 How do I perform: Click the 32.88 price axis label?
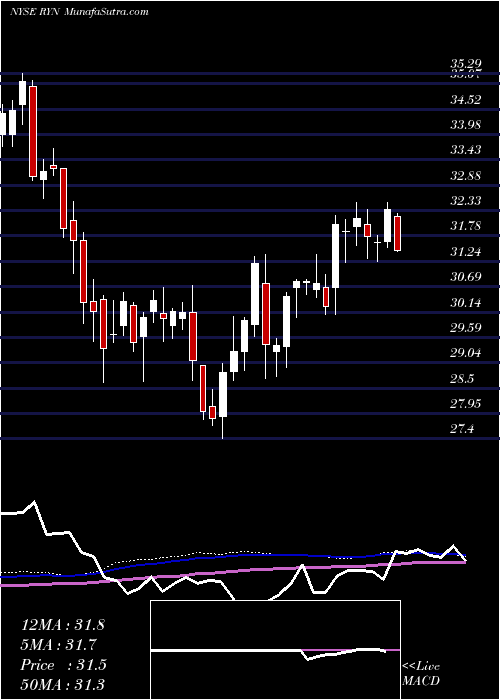pyautogui.click(x=466, y=175)
